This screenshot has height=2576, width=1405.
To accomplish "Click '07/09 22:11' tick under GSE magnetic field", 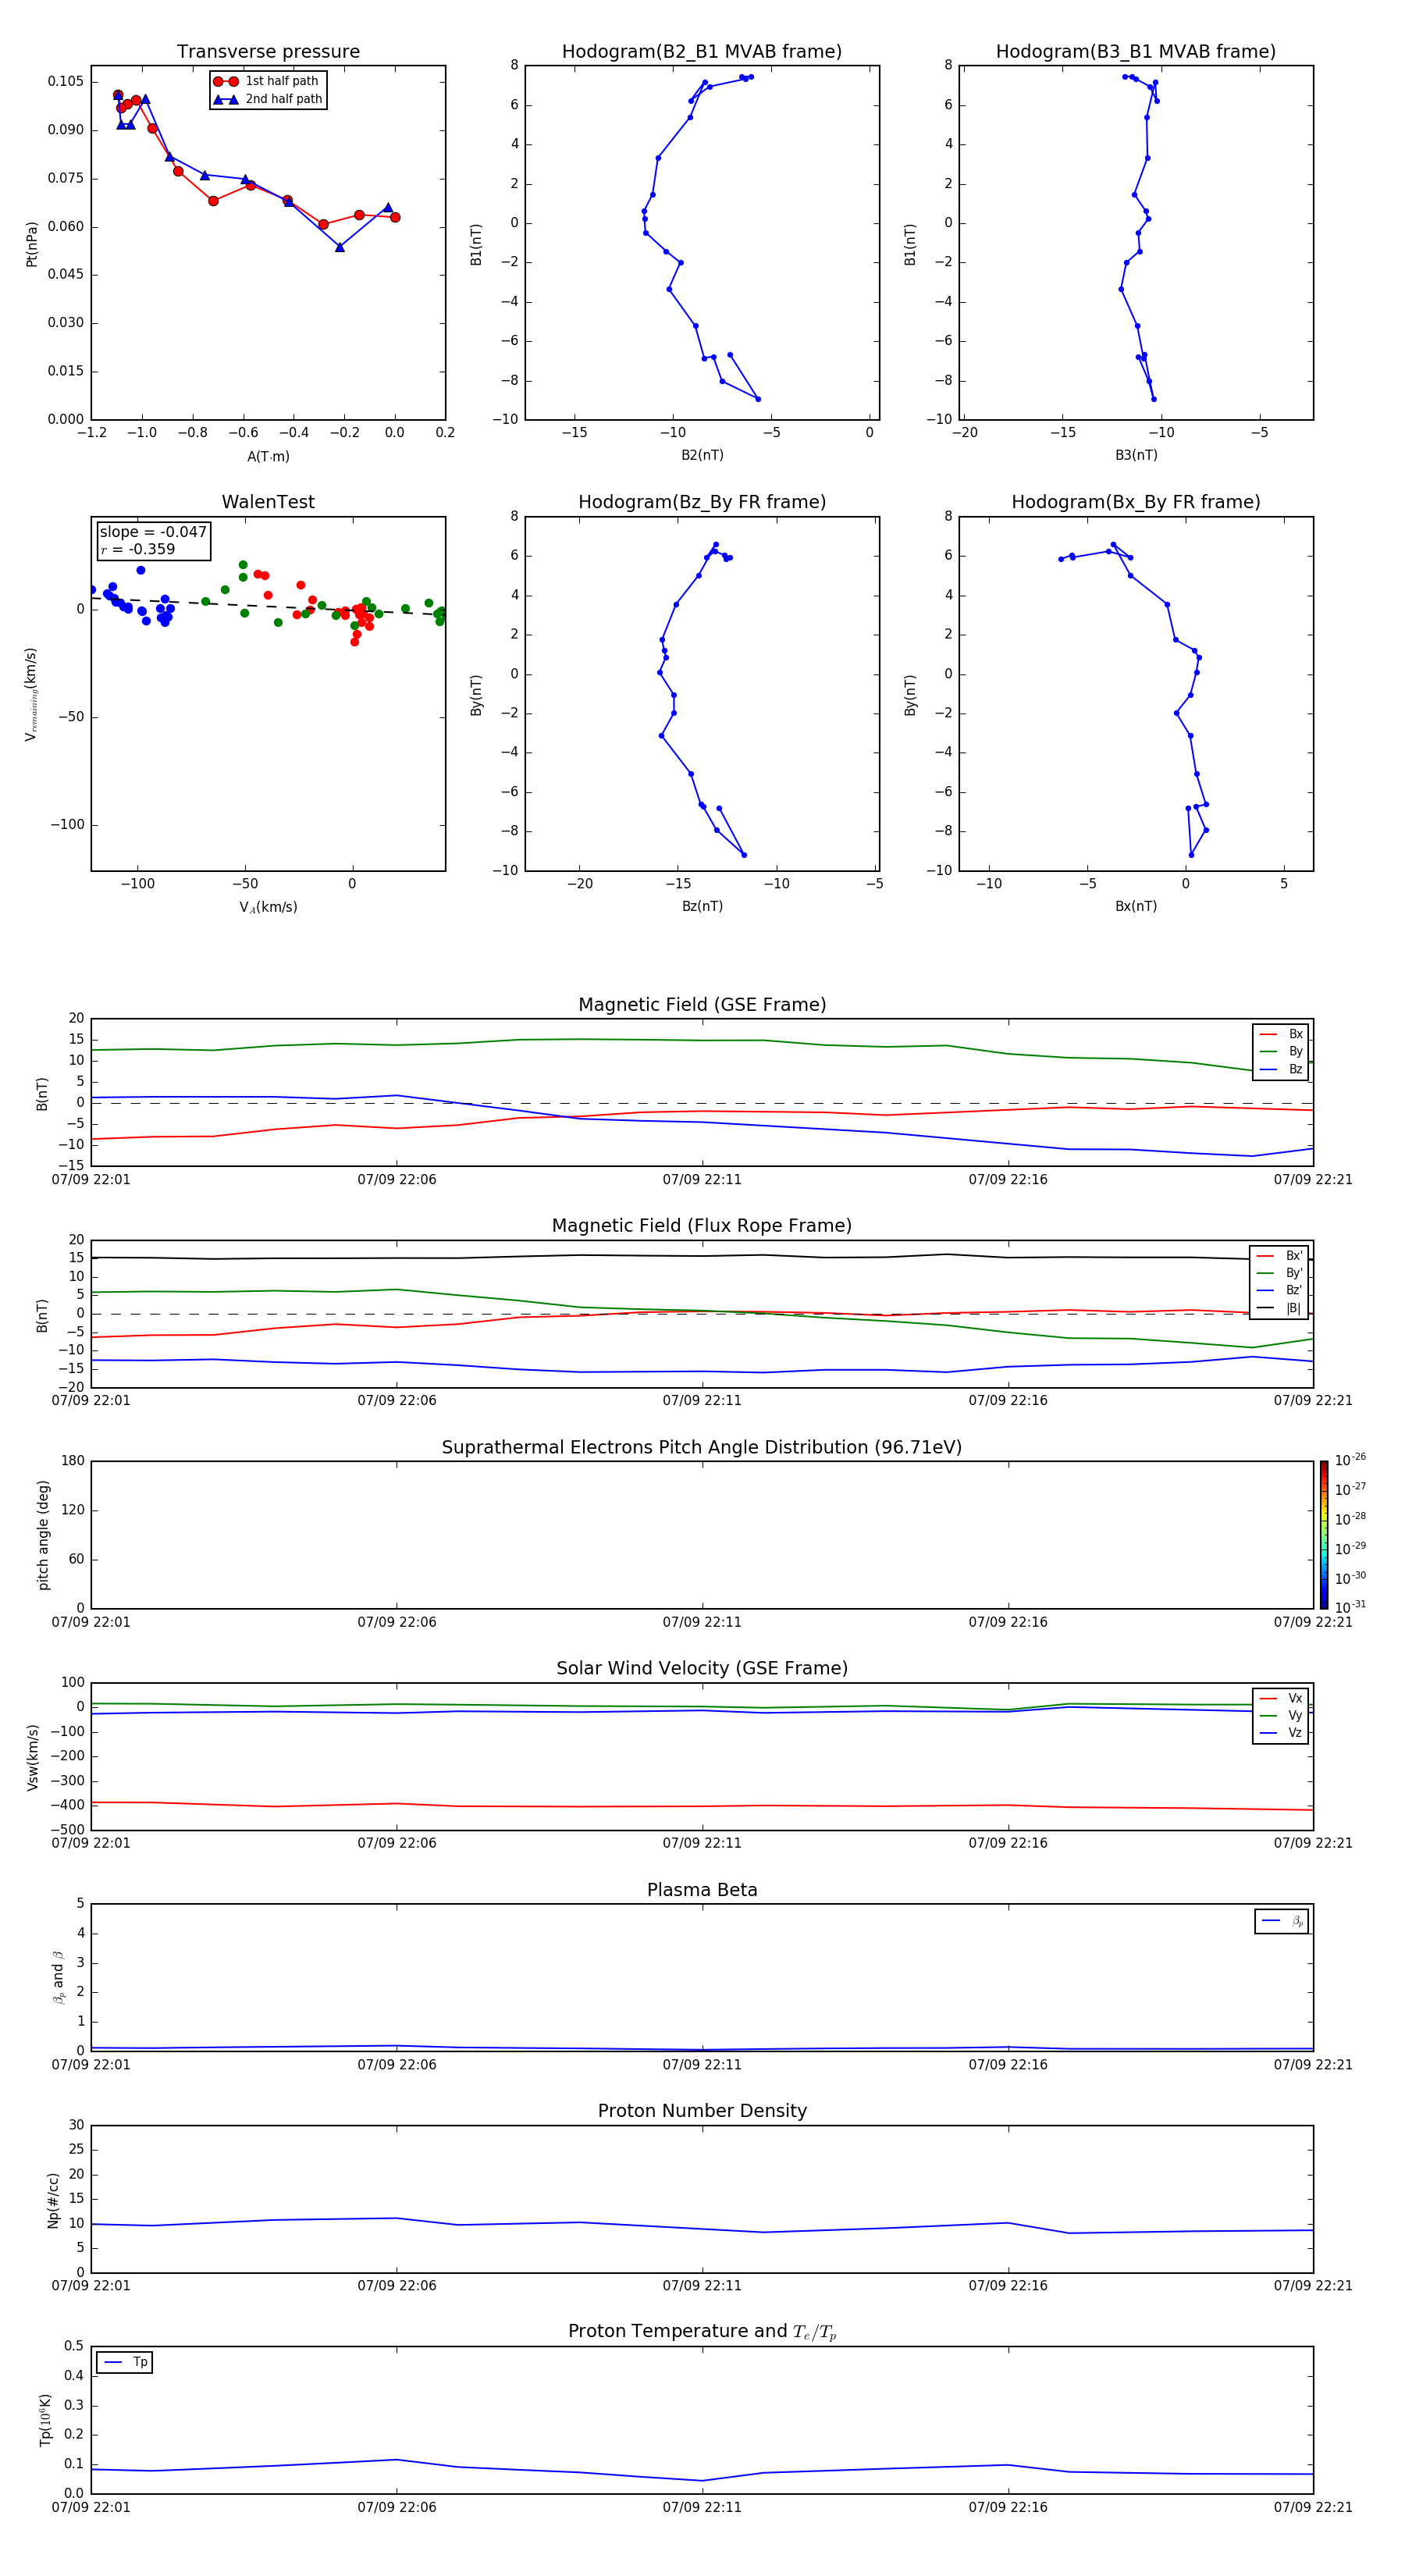I will [x=702, y=1180].
